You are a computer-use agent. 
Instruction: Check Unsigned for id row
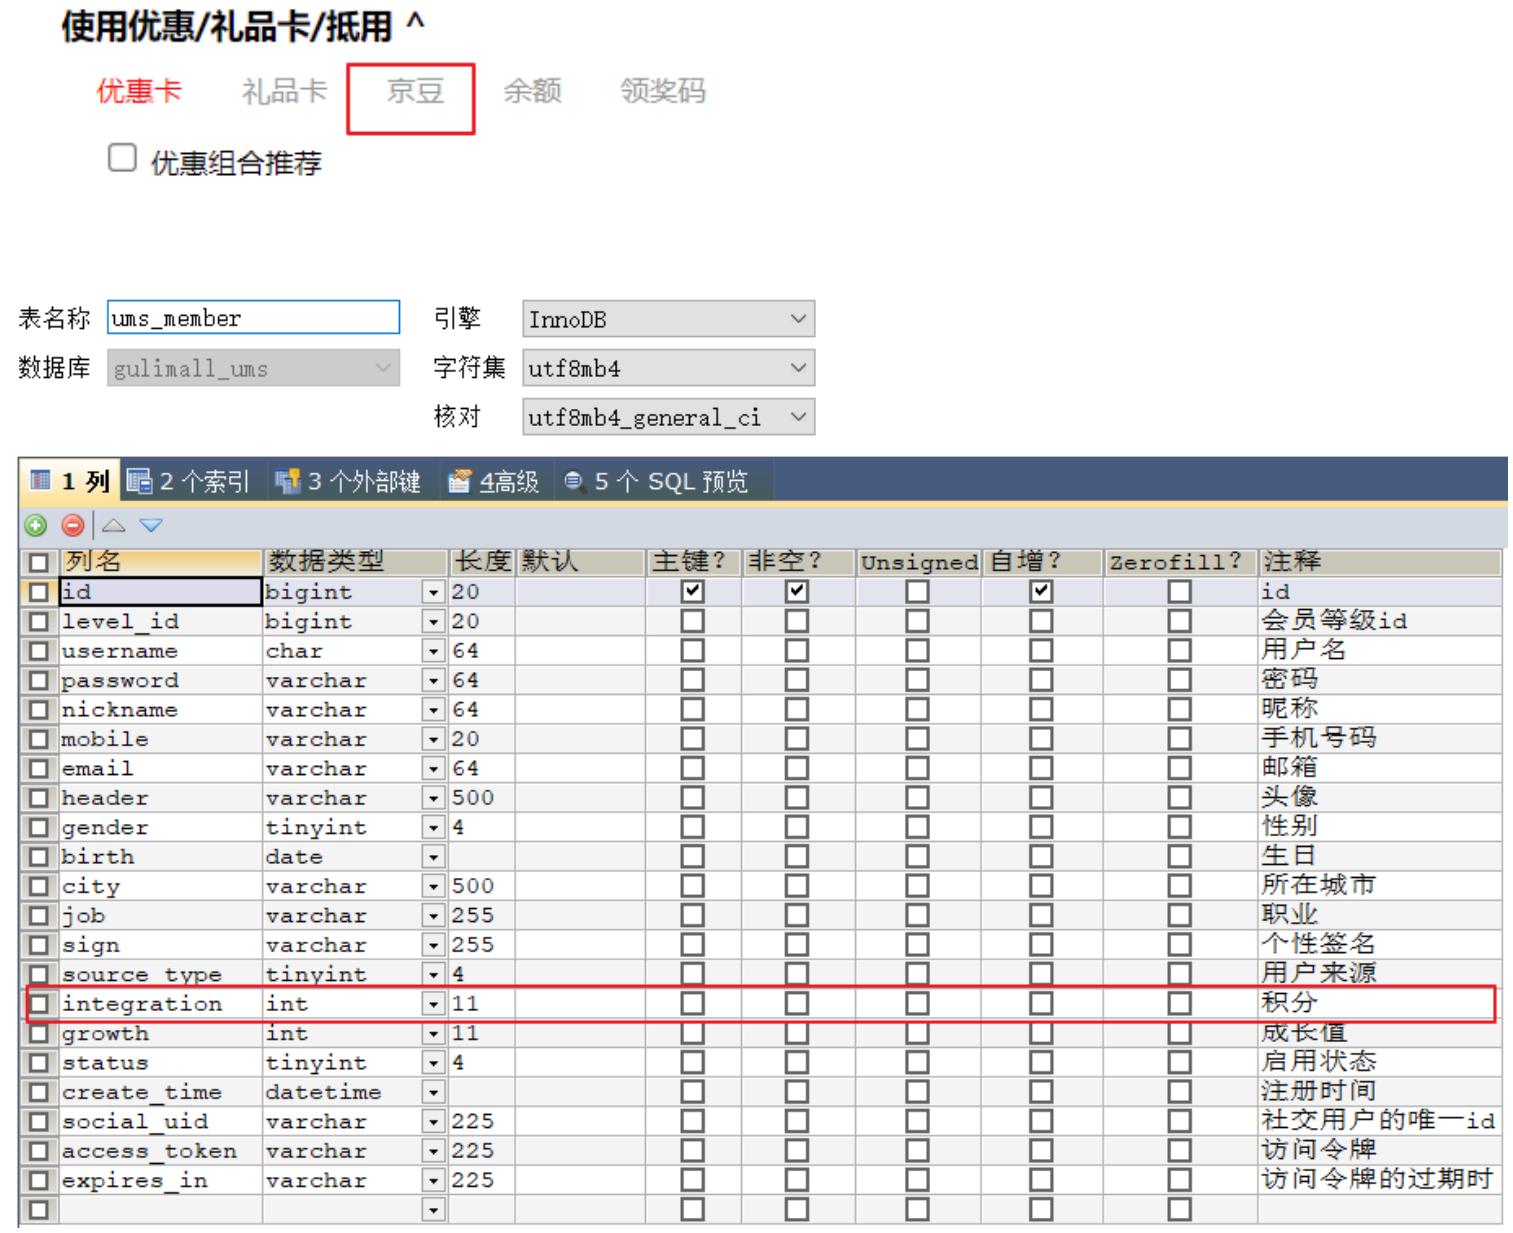917,591
